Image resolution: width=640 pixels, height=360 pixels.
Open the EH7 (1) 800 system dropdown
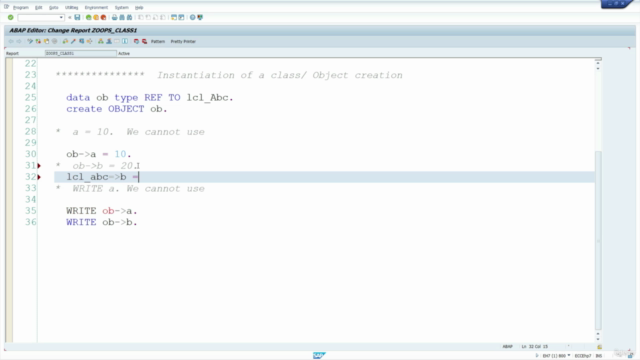pyautogui.click(x=569, y=356)
